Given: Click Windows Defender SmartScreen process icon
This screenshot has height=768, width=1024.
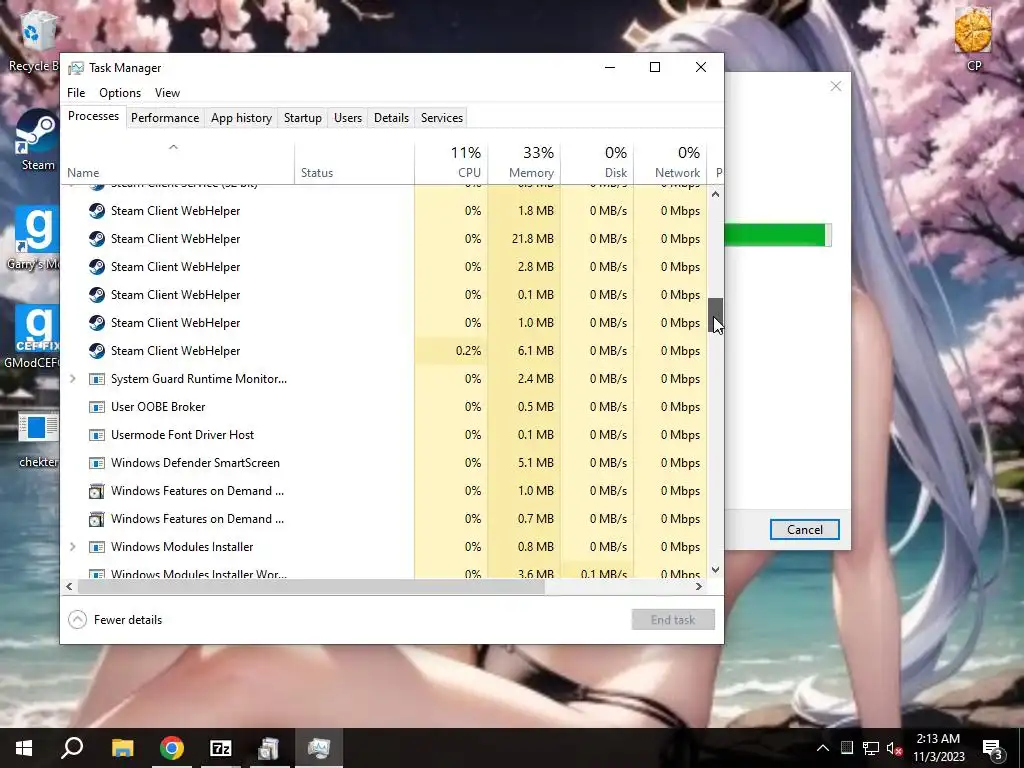Looking at the screenshot, I should [97, 463].
